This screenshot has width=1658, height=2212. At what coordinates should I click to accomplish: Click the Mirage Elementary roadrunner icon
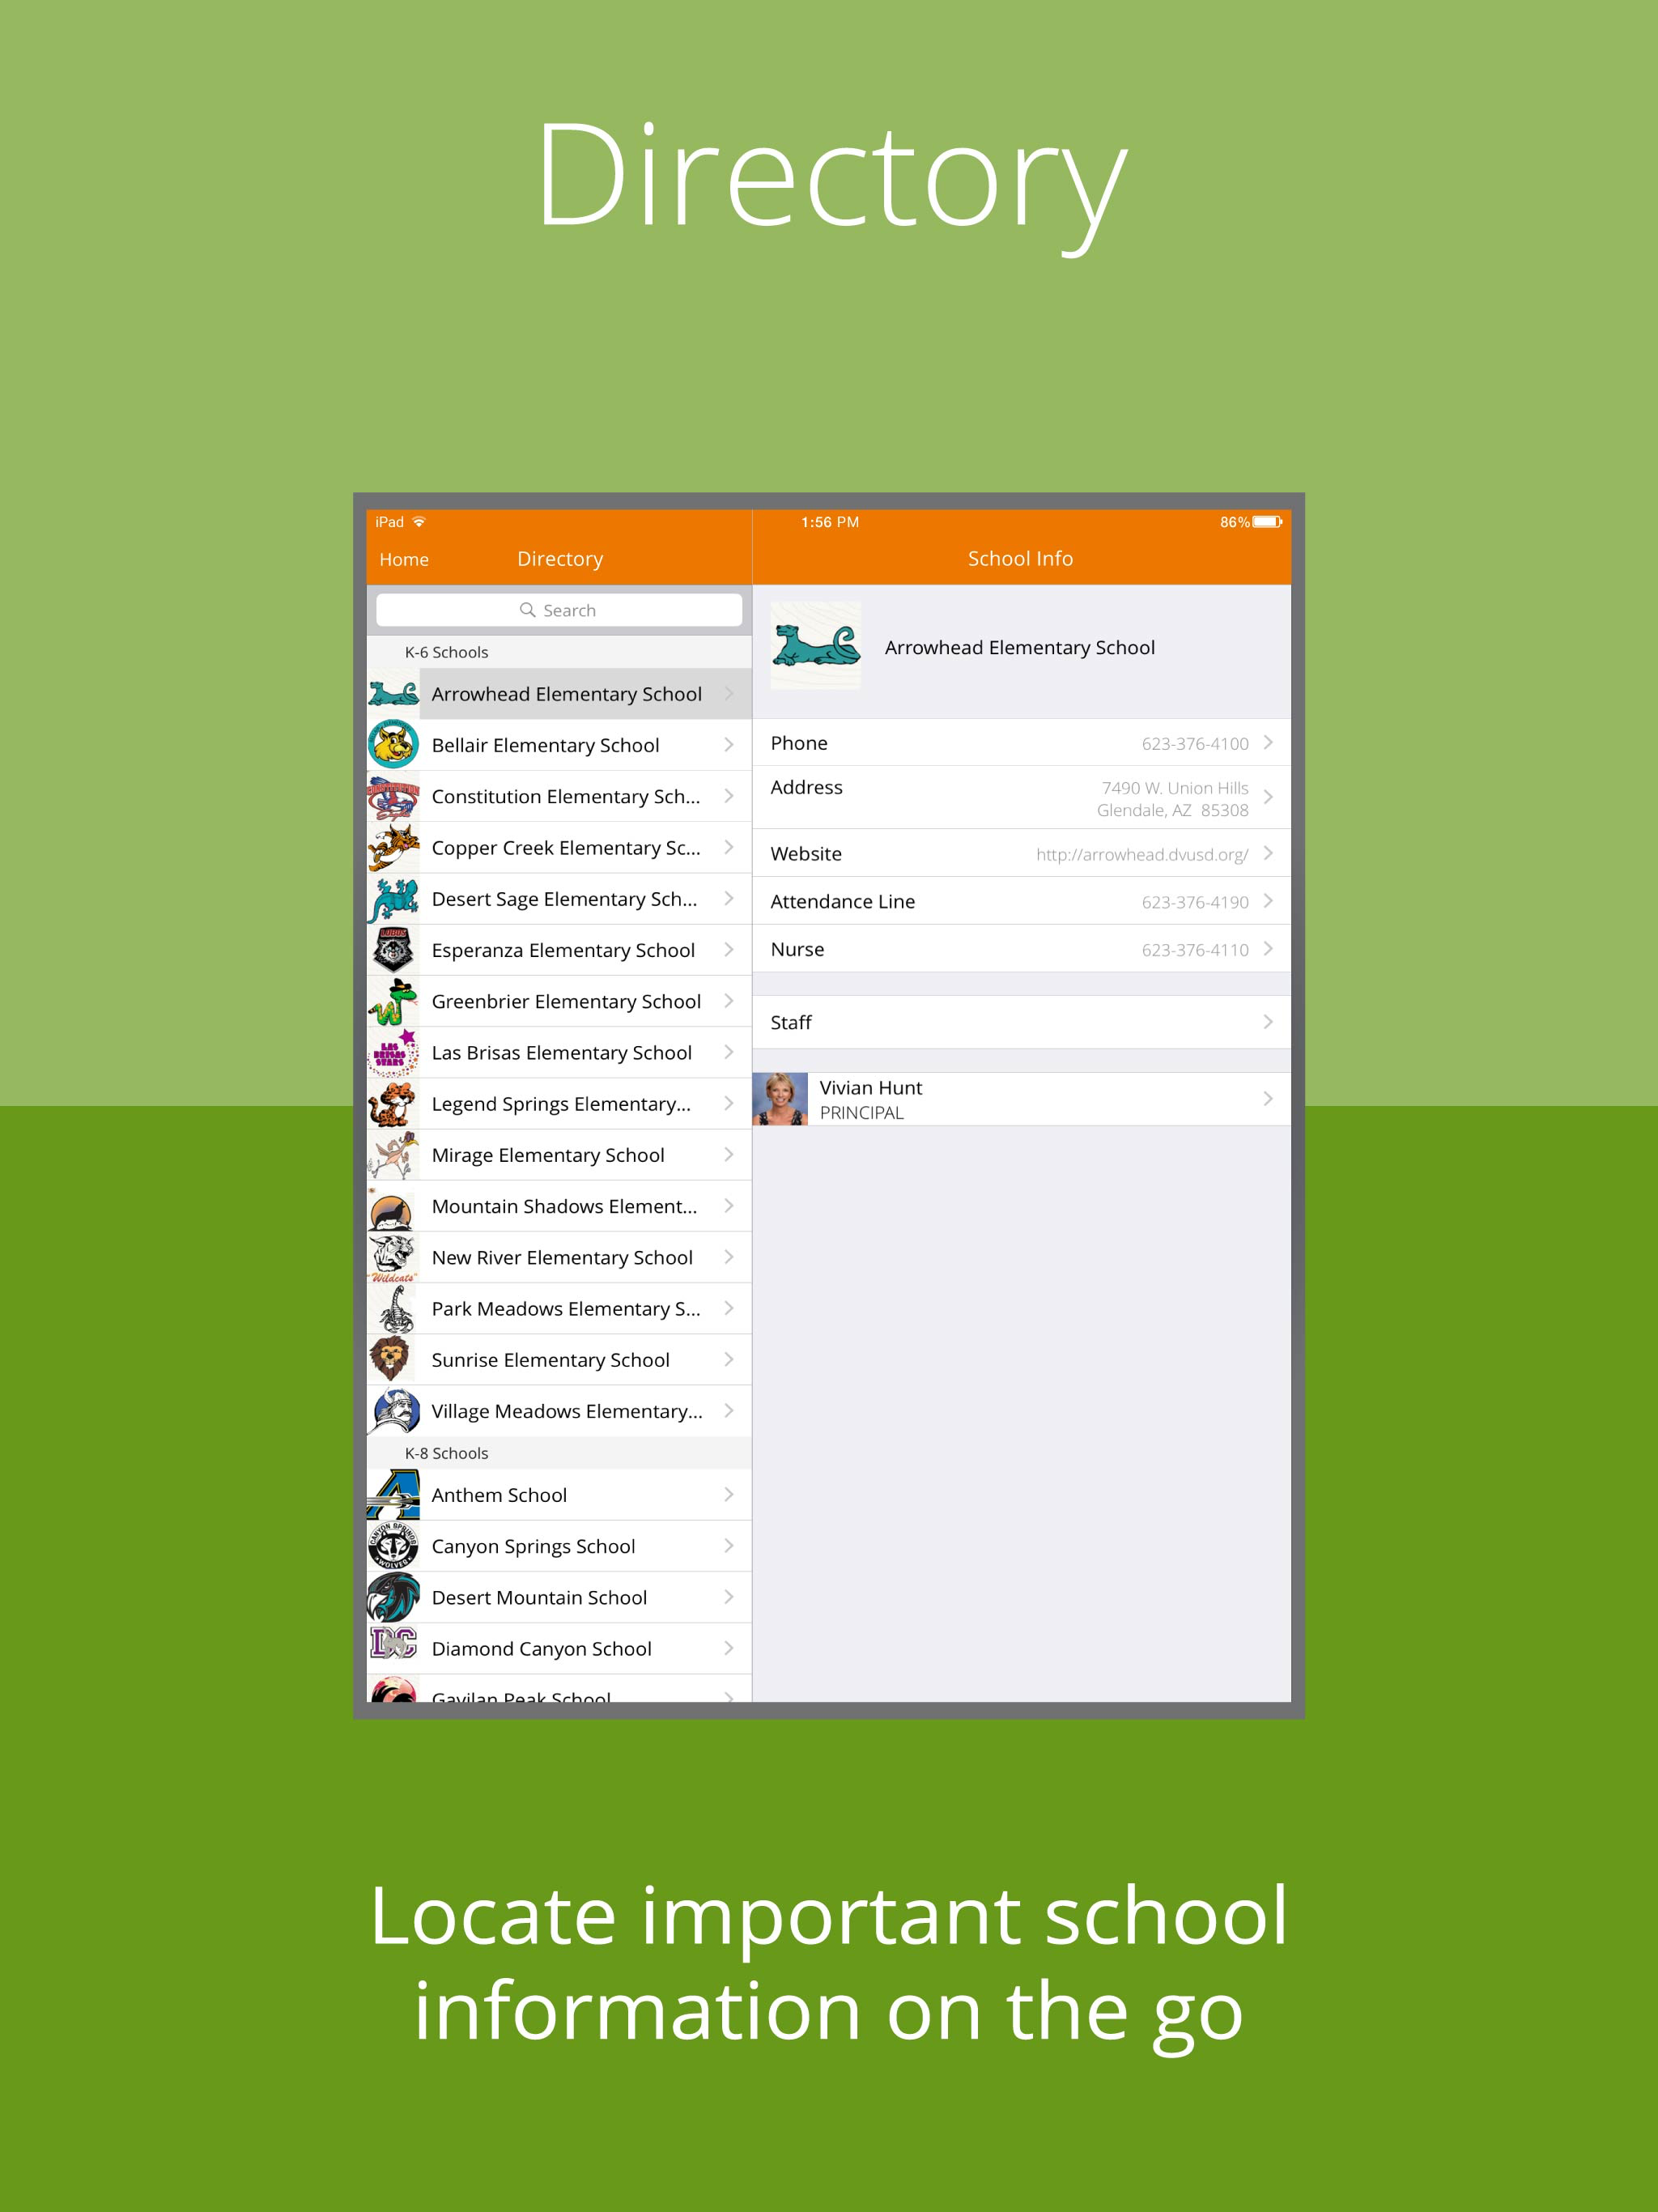[x=393, y=1155]
